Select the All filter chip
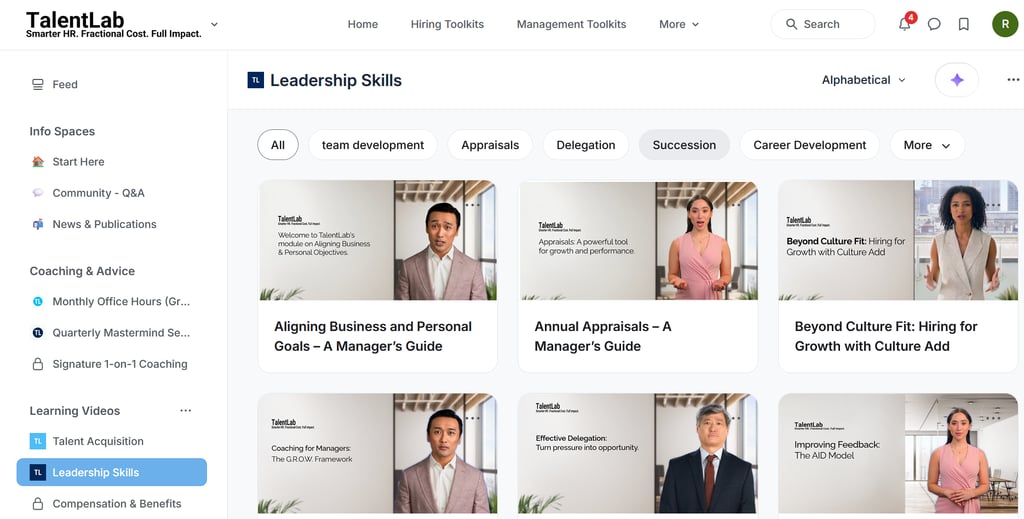The image size is (1024, 519). pos(278,145)
